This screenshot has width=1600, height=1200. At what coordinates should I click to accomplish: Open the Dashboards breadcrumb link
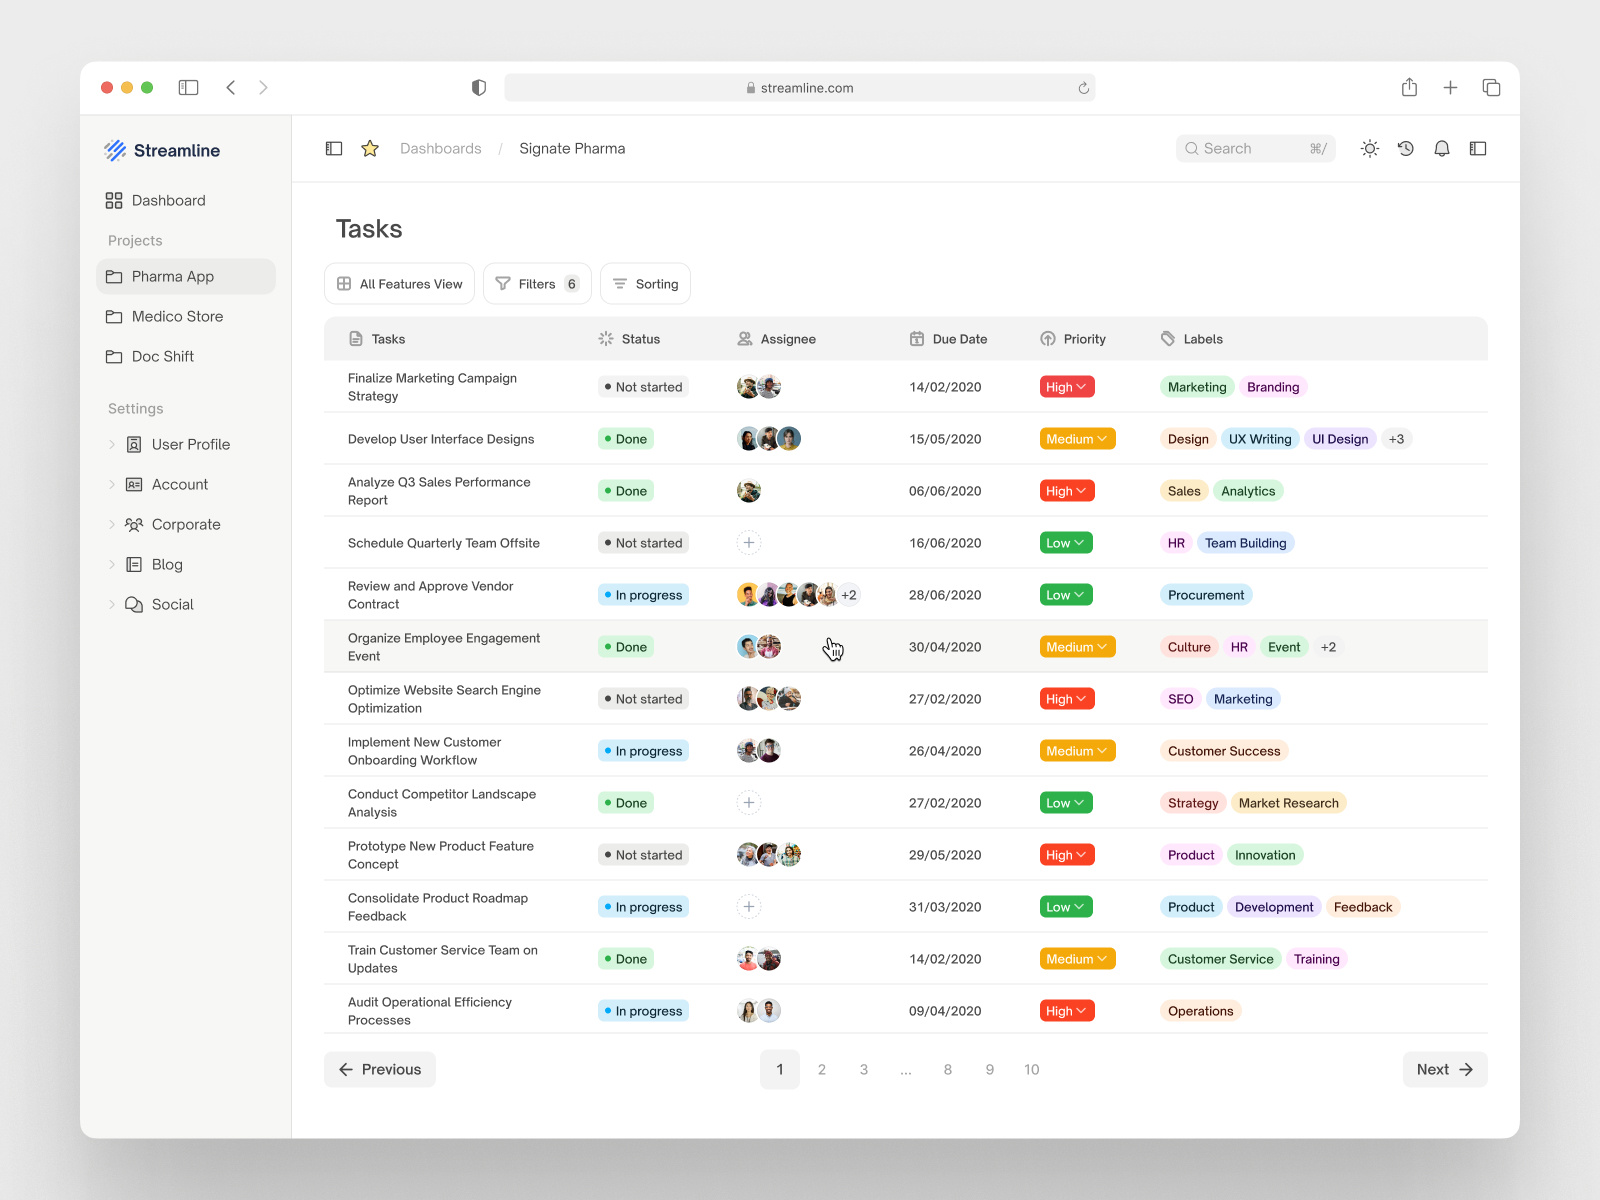(440, 148)
